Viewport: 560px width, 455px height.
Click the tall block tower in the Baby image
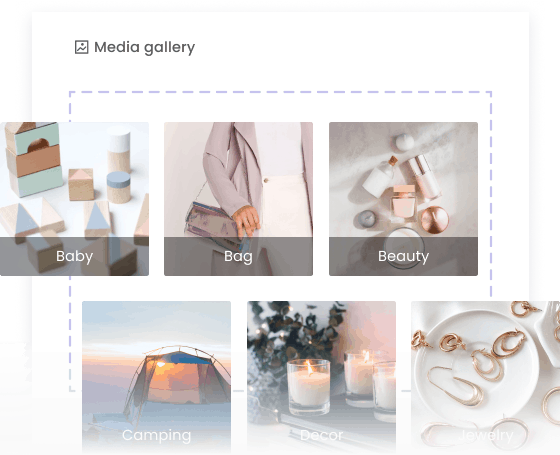(33, 159)
